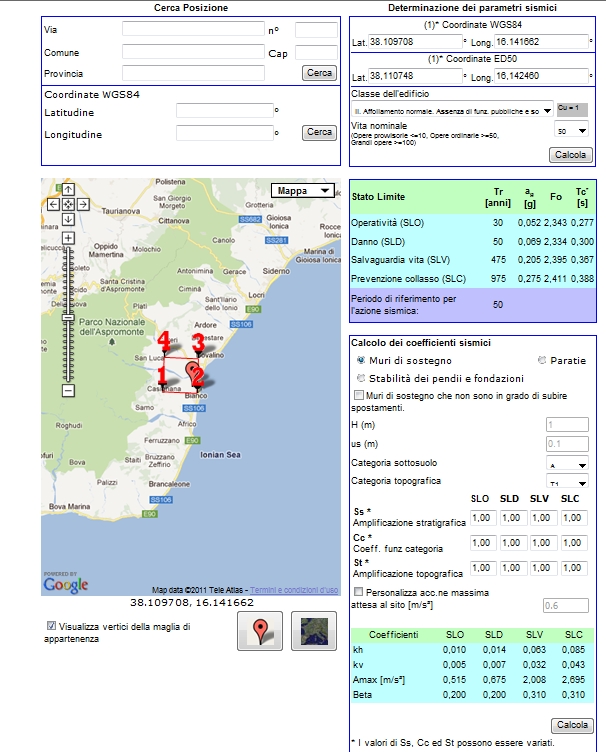Open Termini e condizioni d'uso link
Image resolution: width=606 pixels, height=752 pixels.
[294, 590]
